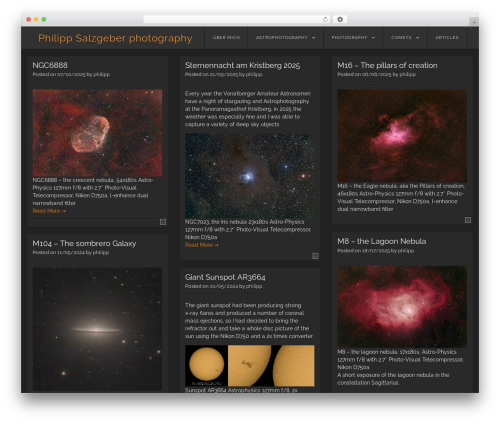The height and width of the screenshot is (423, 500).
Task: Click author philipp on M8 post
Action: pos(406,251)
